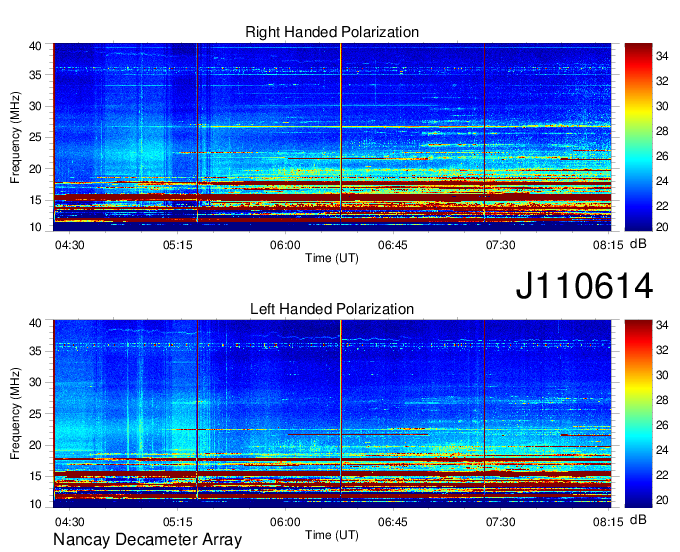
Task: Click the 10 MHz tick on Left Handed plot
Action: 36,504
